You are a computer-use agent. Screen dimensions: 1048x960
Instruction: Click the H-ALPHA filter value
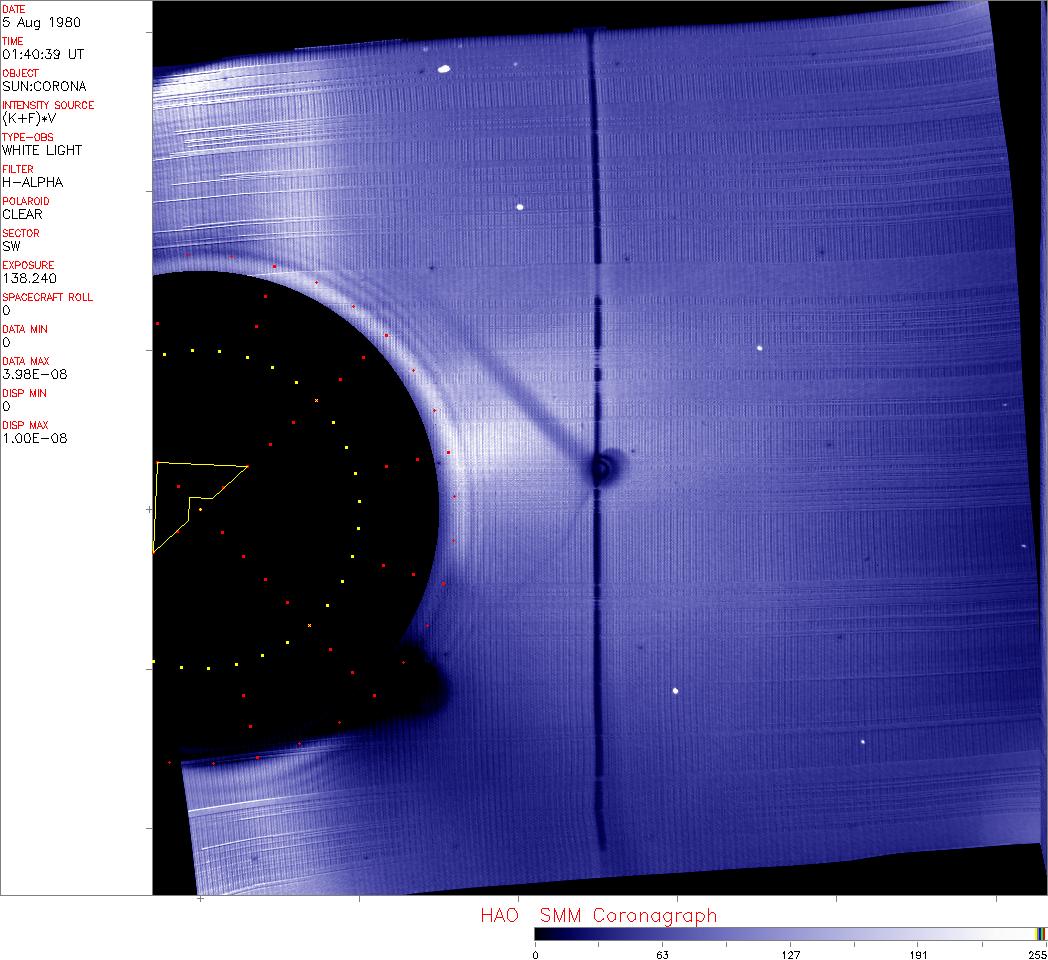coord(33,182)
